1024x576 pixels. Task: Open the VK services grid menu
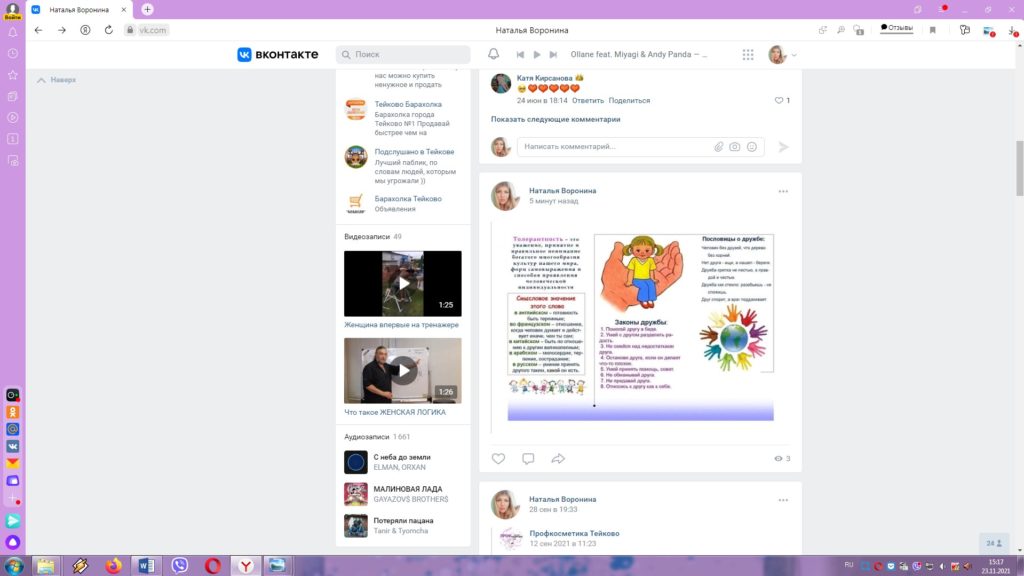click(x=748, y=55)
